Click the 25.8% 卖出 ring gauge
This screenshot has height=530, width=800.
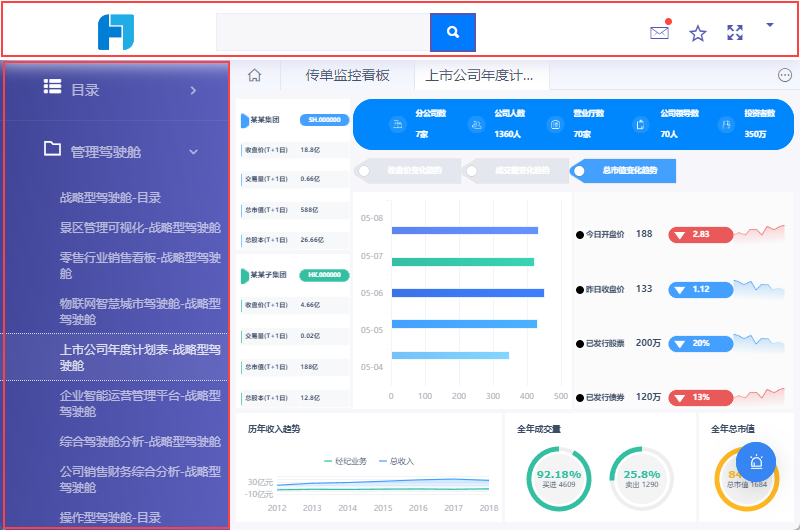point(642,478)
